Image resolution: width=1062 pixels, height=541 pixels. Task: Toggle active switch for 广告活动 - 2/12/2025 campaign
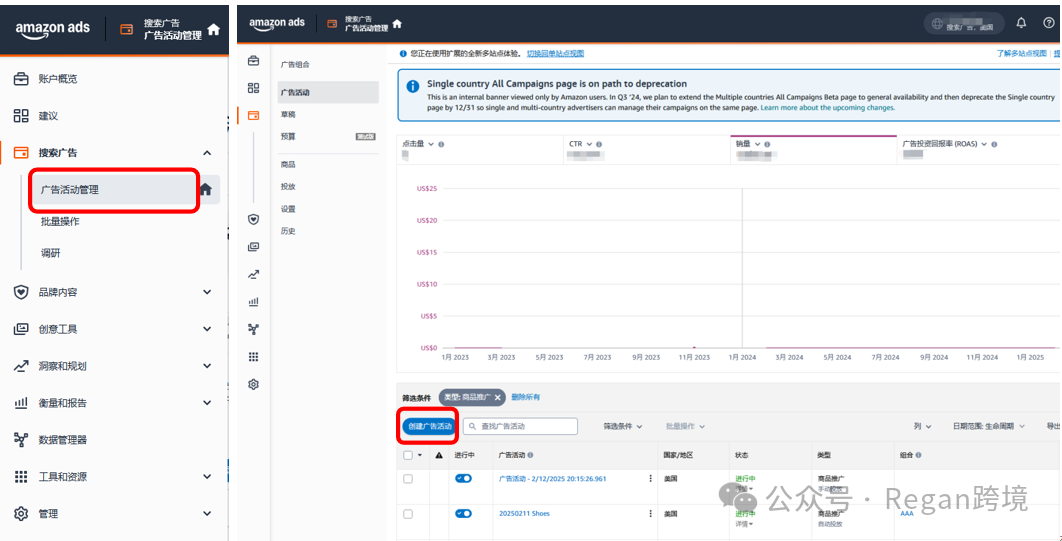click(x=464, y=479)
